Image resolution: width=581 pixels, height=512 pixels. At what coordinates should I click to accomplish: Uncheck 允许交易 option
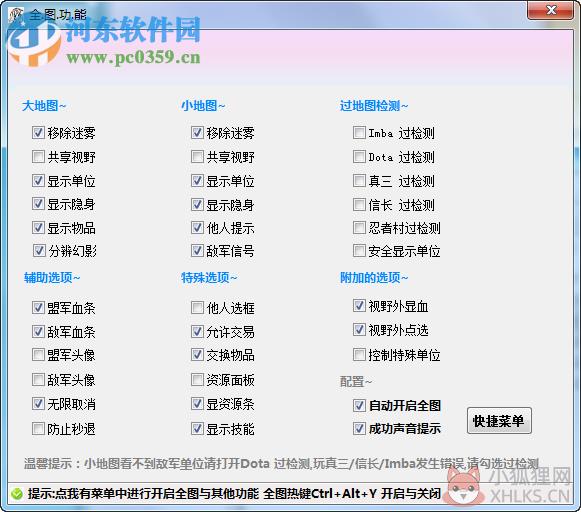(197, 332)
